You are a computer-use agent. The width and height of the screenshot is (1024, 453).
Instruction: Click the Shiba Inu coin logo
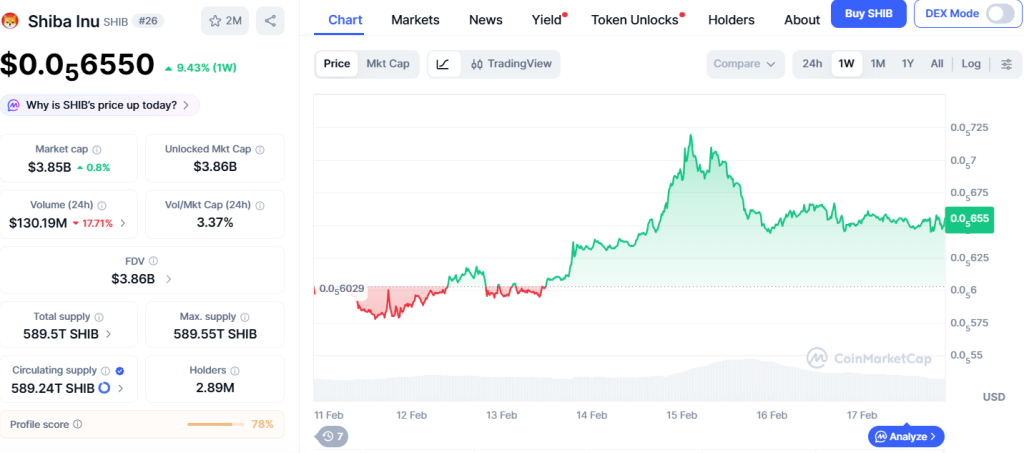coord(11,21)
